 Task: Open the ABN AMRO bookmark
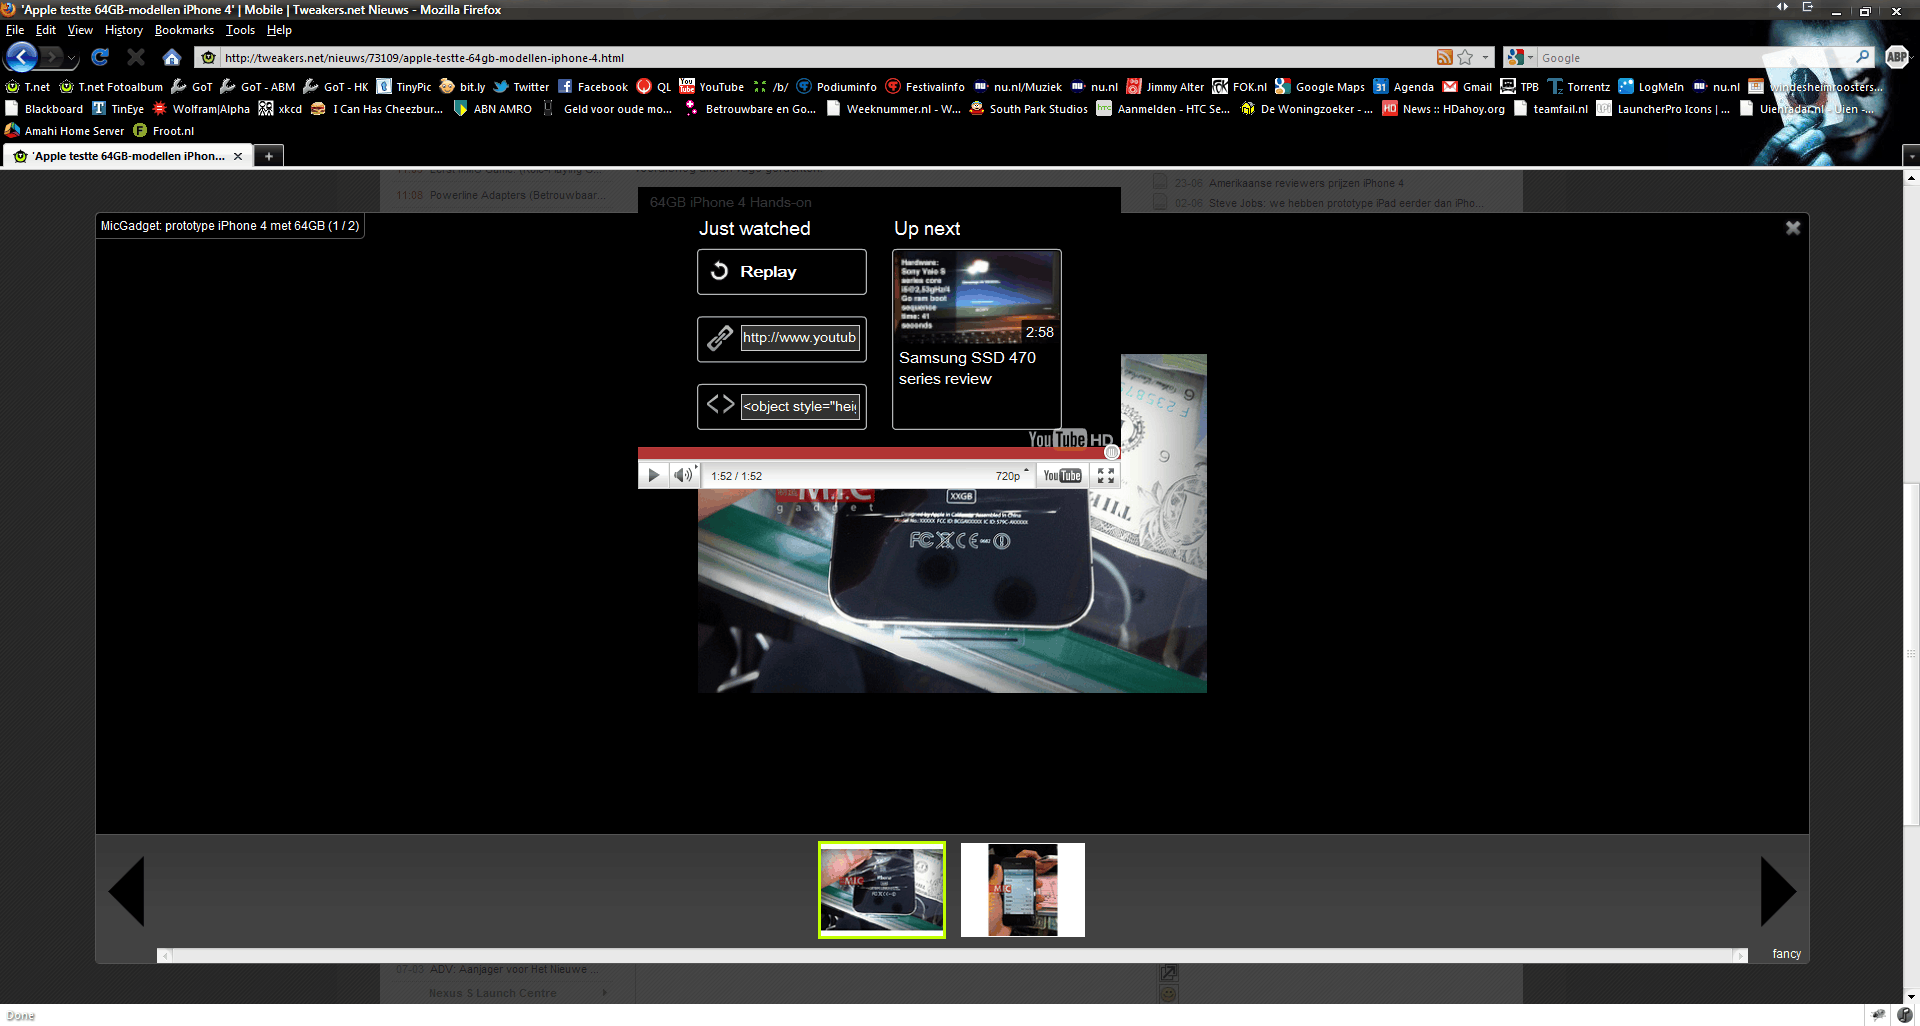[x=493, y=109]
